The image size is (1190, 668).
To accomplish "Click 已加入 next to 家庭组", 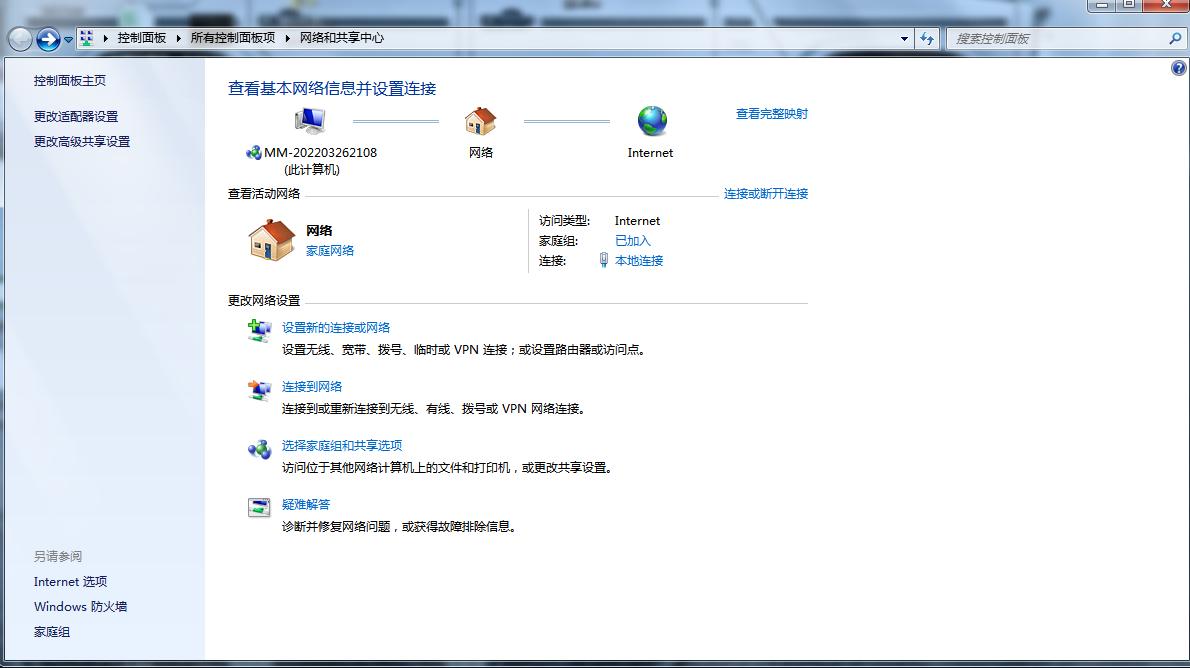I will [632, 240].
